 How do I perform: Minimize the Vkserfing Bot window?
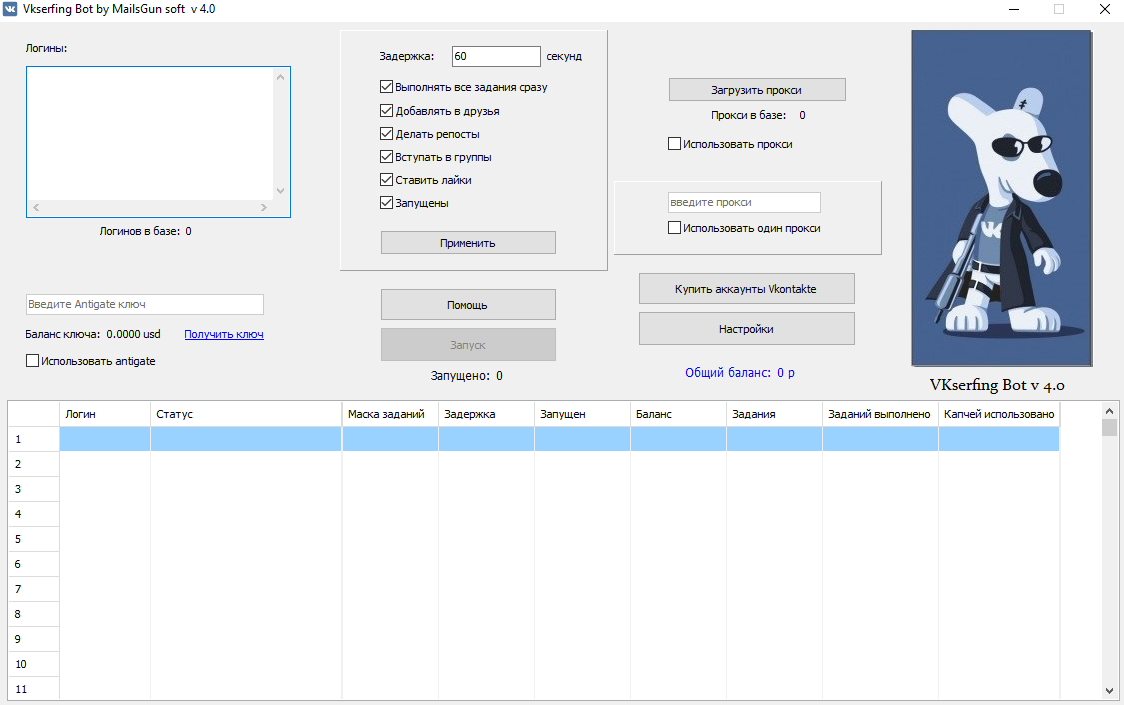pos(1014,9)
